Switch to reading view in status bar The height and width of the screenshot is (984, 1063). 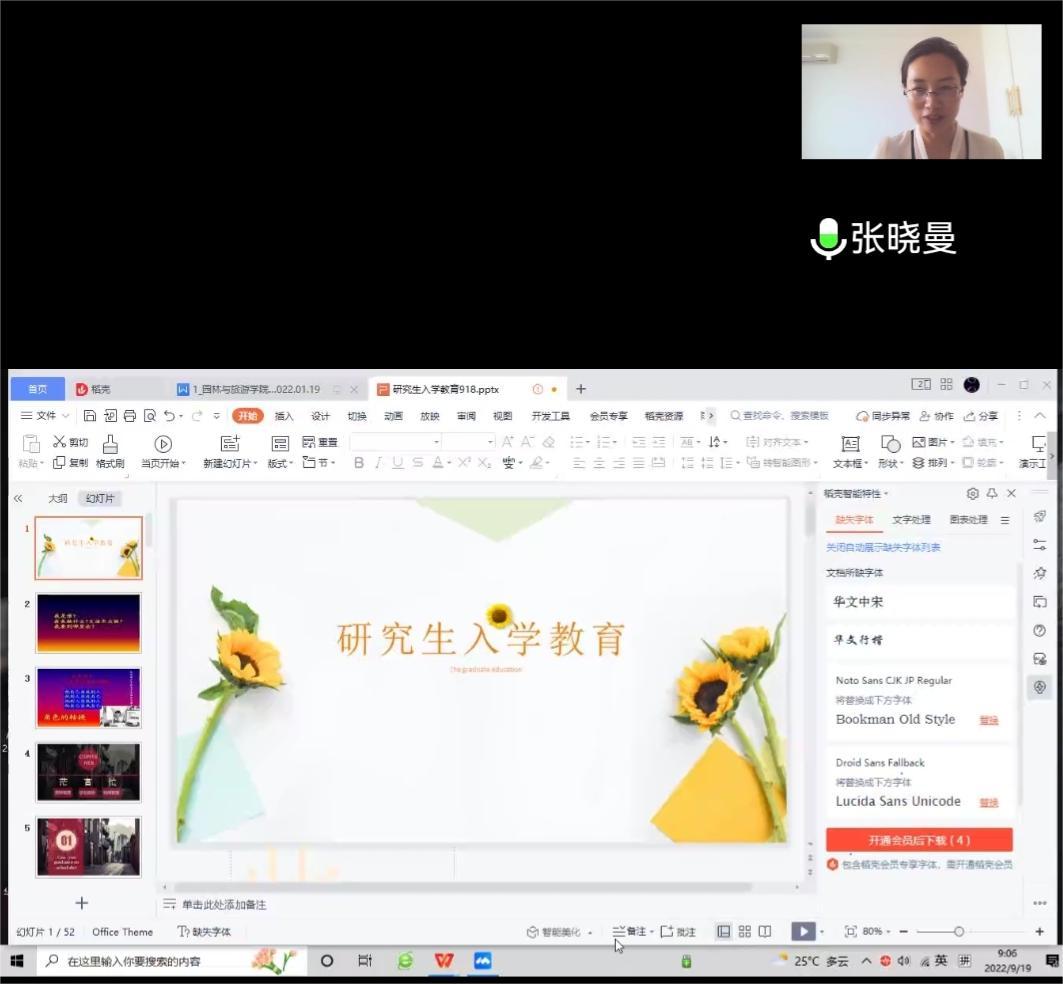765,931
